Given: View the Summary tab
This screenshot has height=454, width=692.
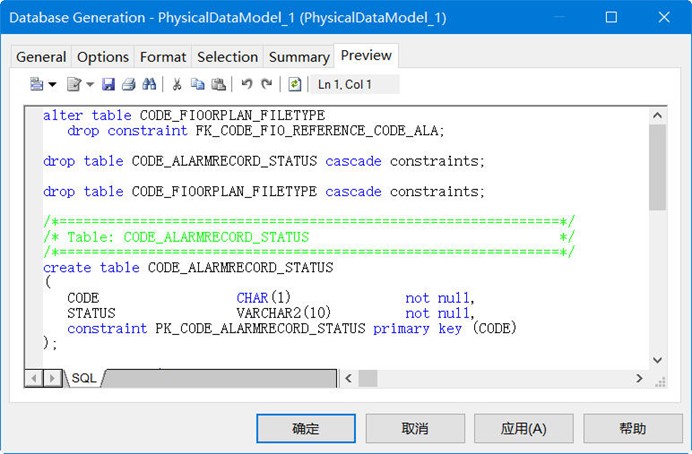Looking at the screenshot, I should click(x=299, y=57).
